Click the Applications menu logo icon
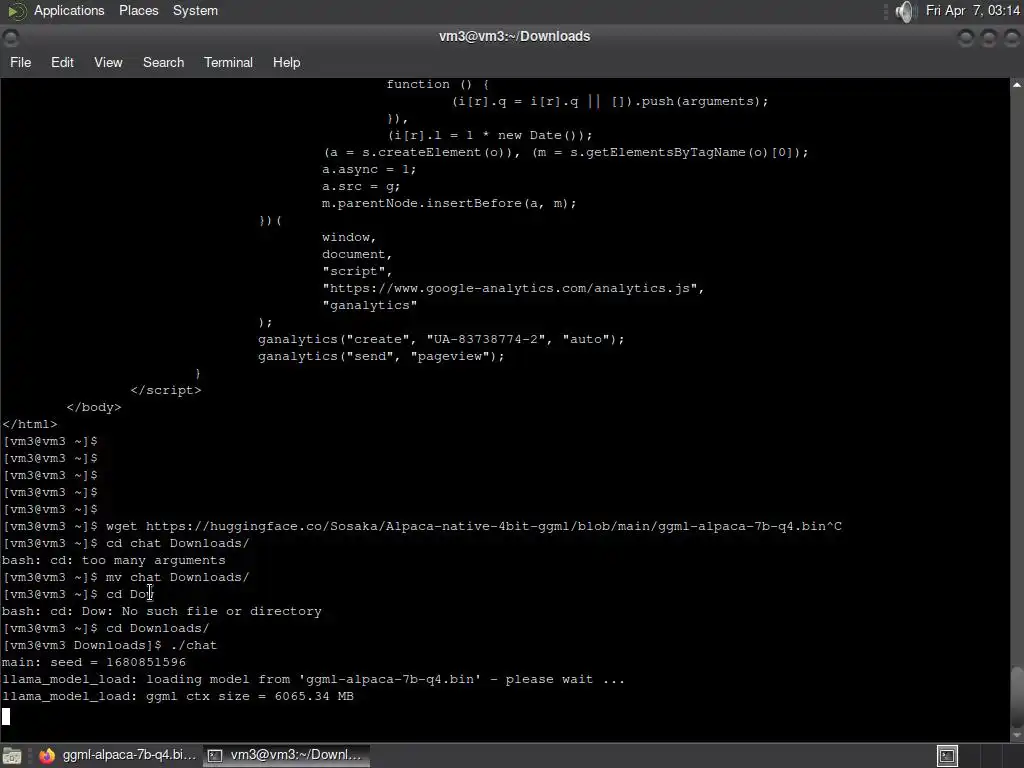This screenshot has height=768, width=1024. pos(17,10)
